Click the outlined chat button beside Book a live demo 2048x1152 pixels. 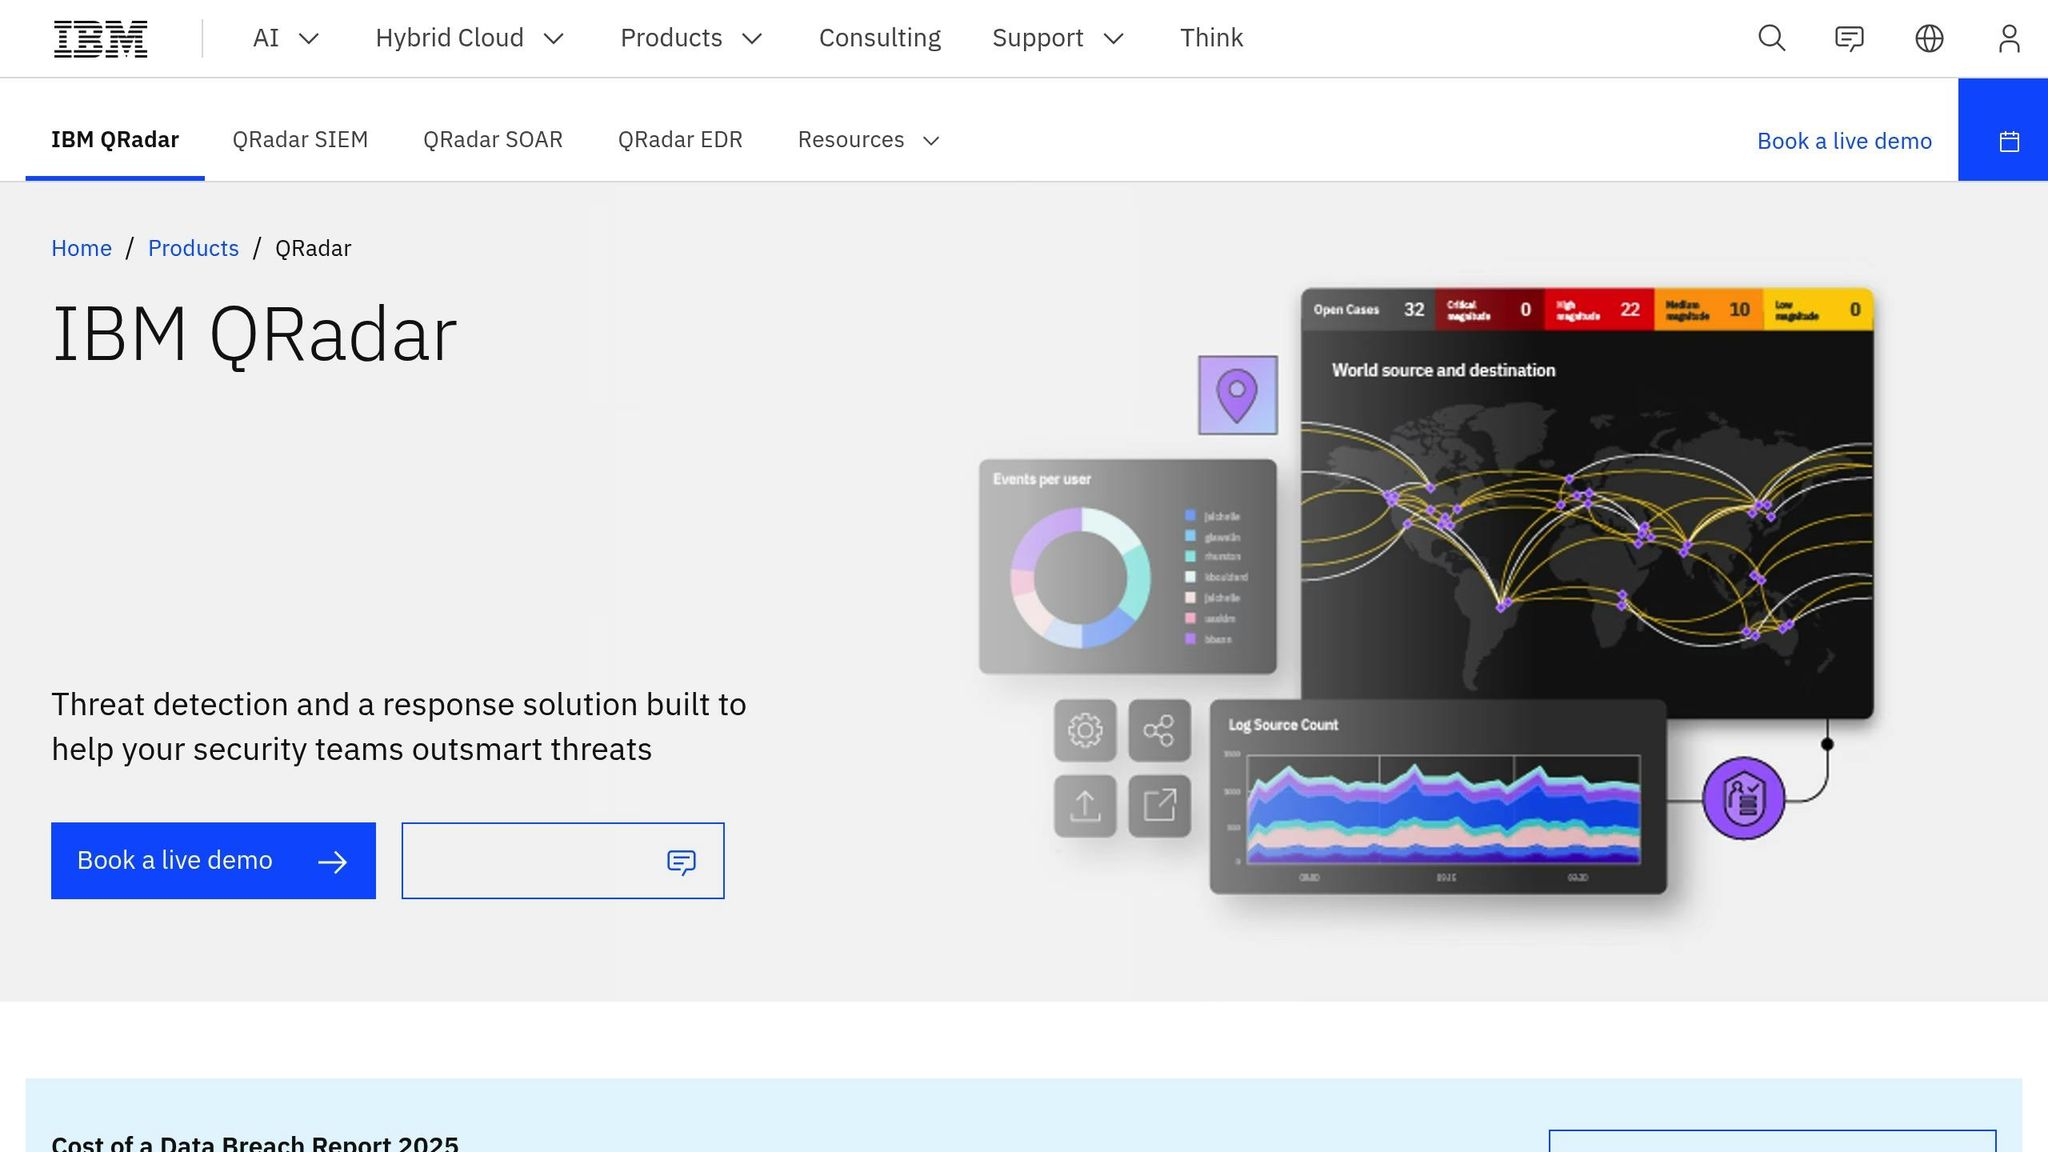(x=563, y=861)
